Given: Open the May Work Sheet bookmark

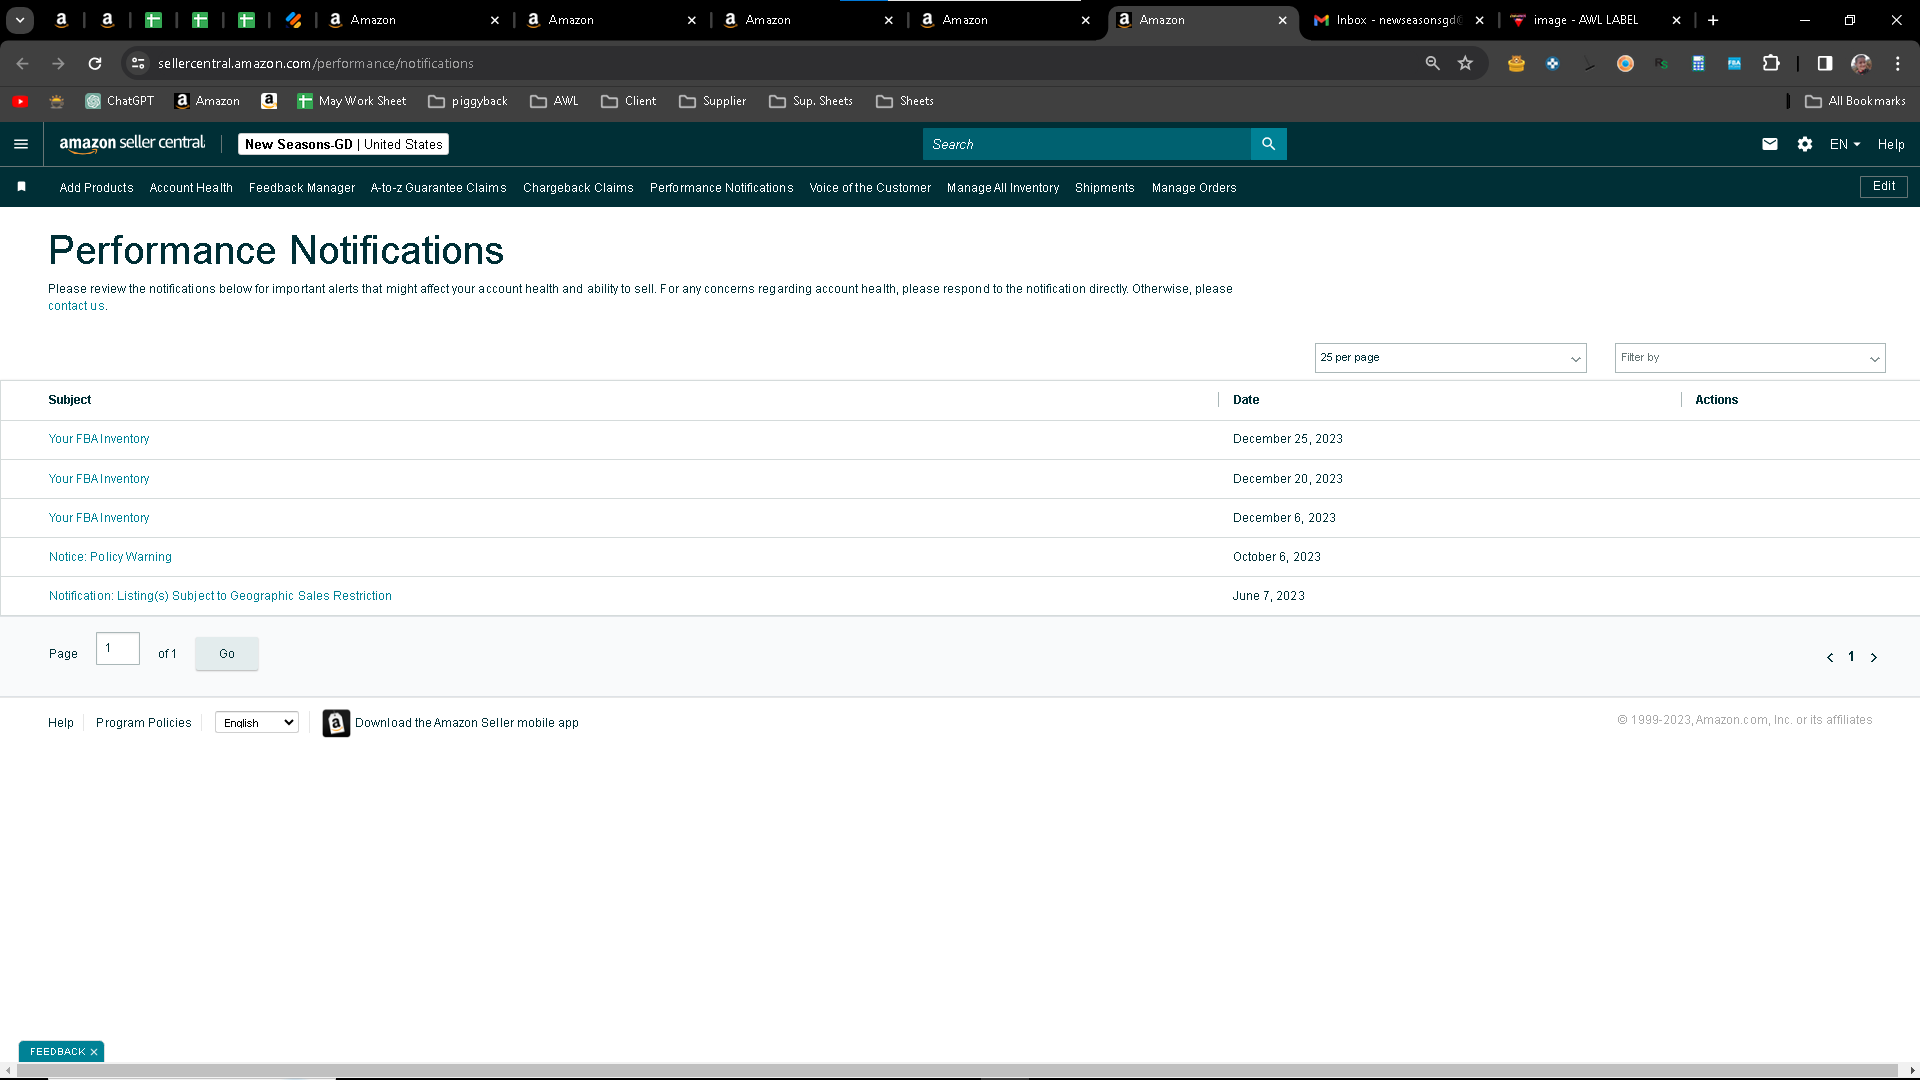Looking at the screenshot, I should point(352,101).
